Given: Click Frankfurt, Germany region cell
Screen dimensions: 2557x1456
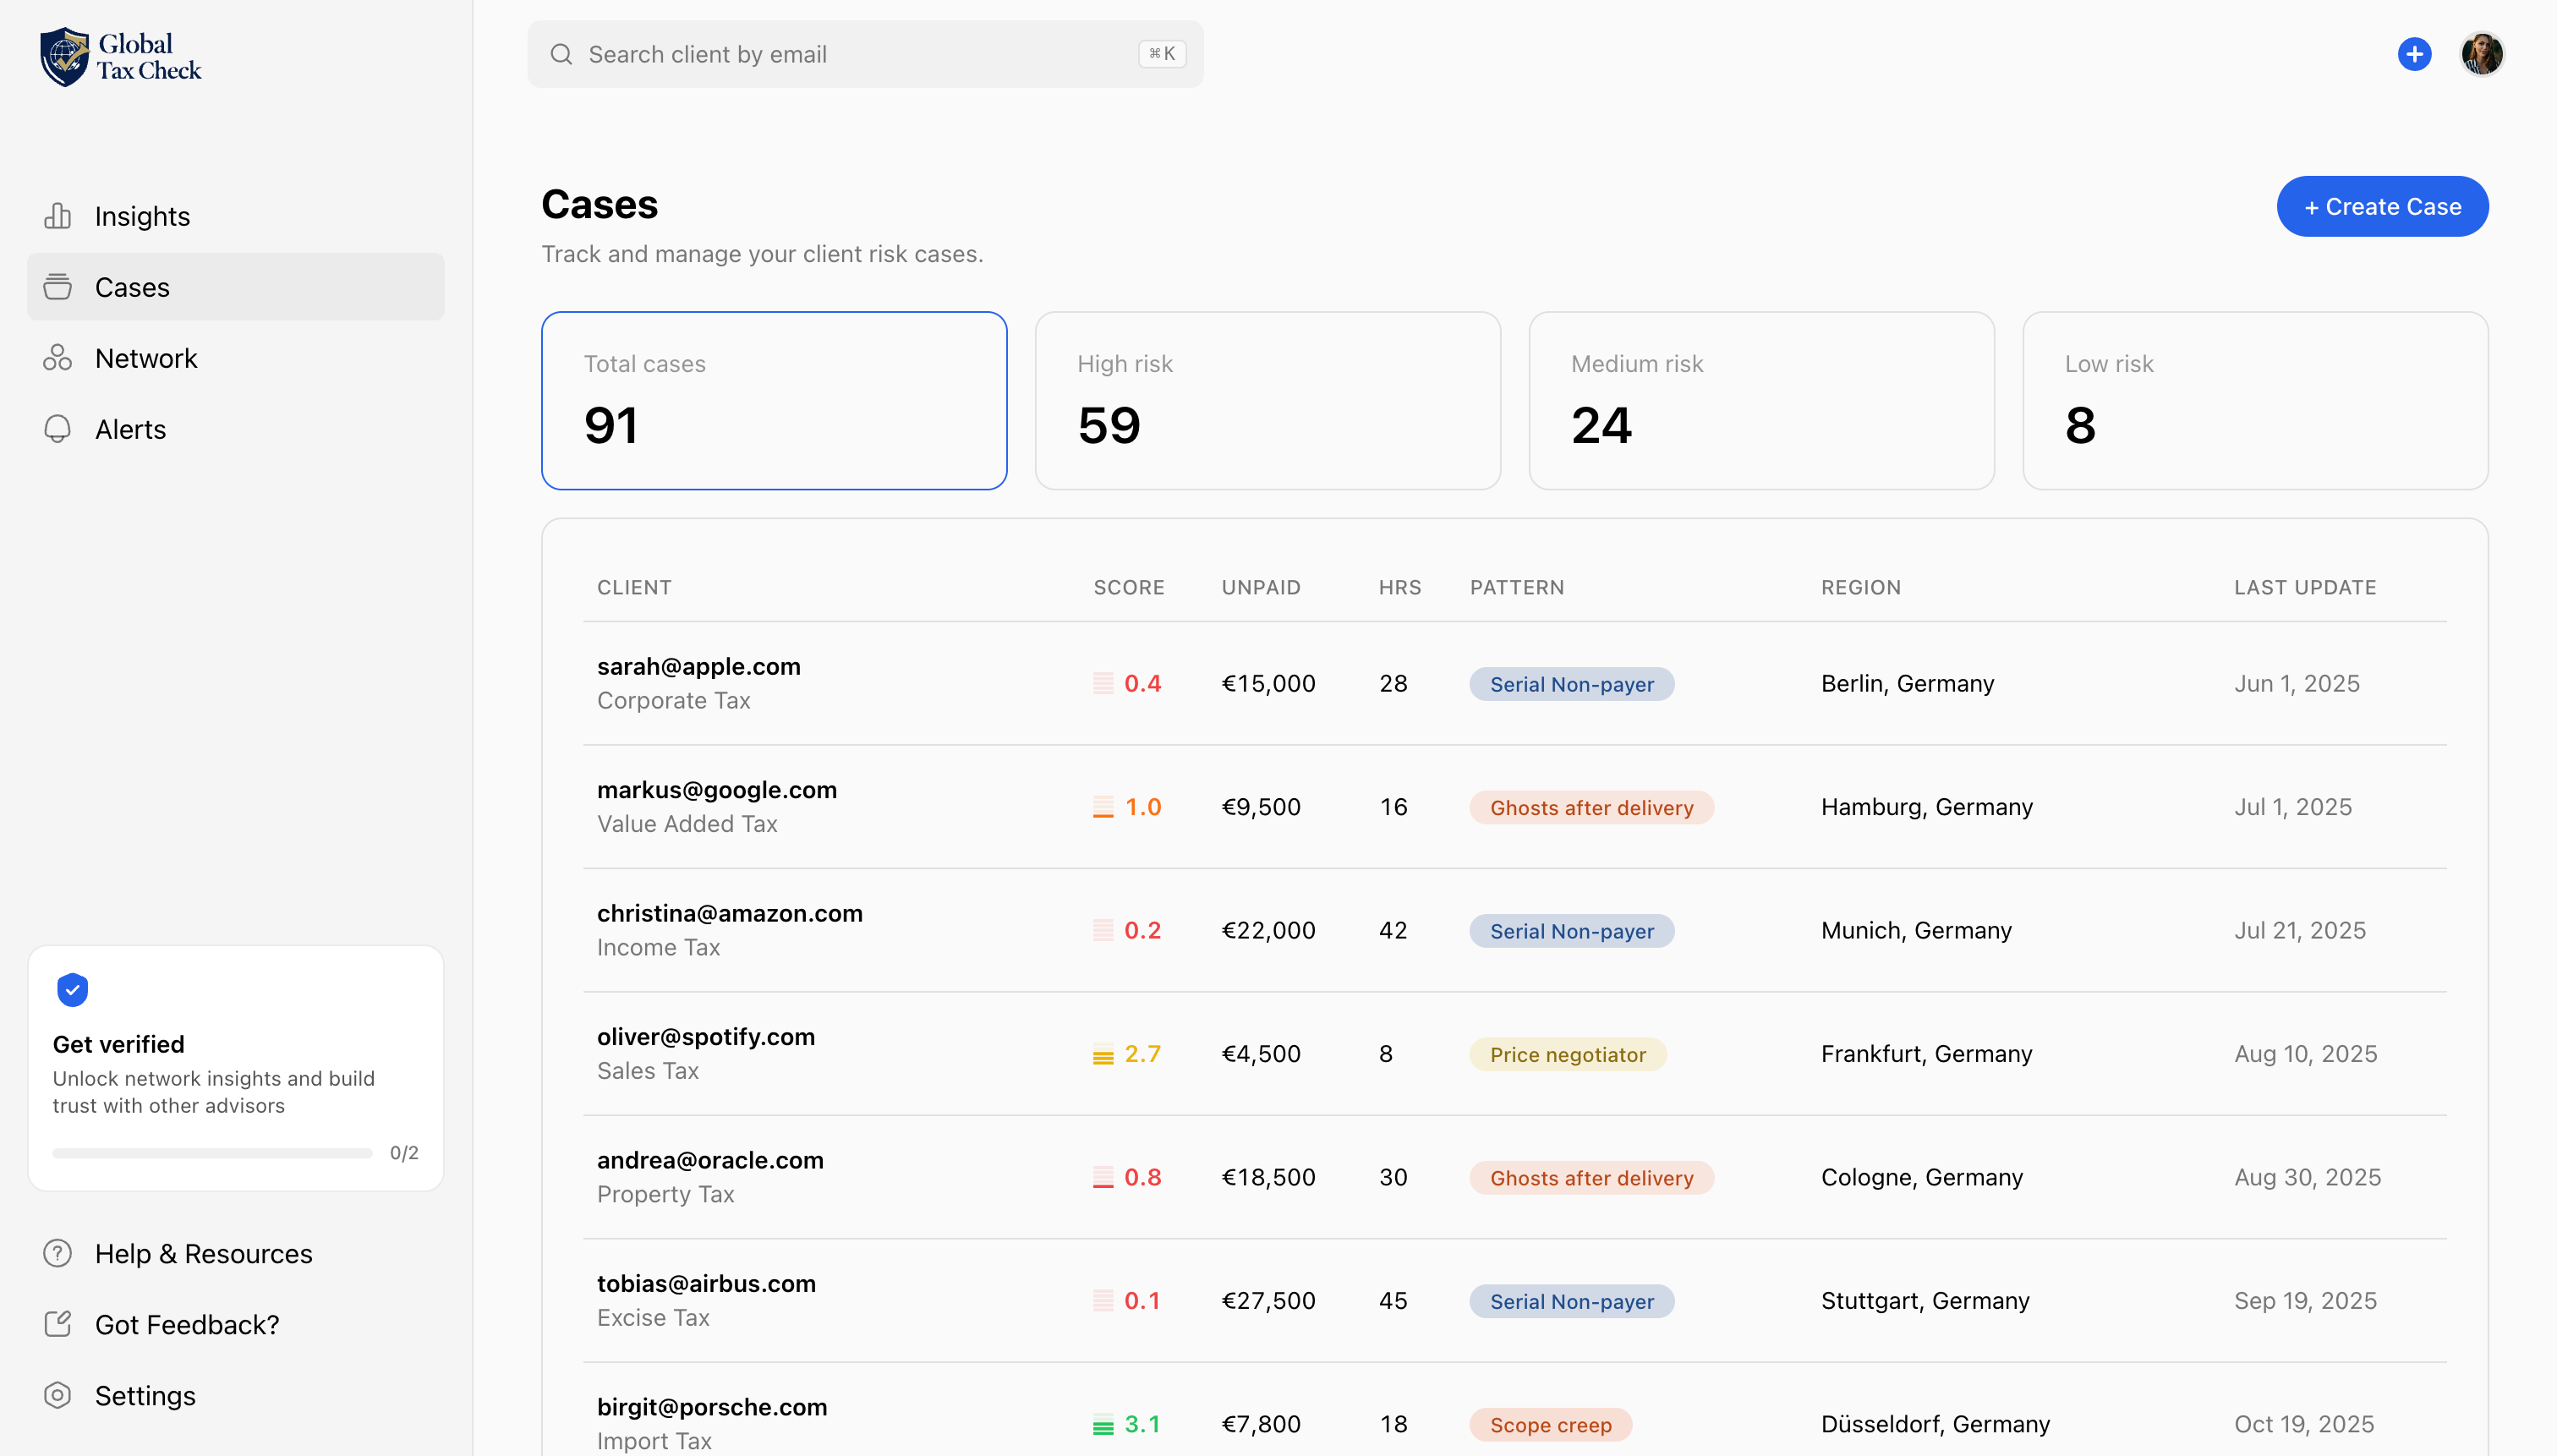Looking at the screenshot, I should pos(1926,1054).
